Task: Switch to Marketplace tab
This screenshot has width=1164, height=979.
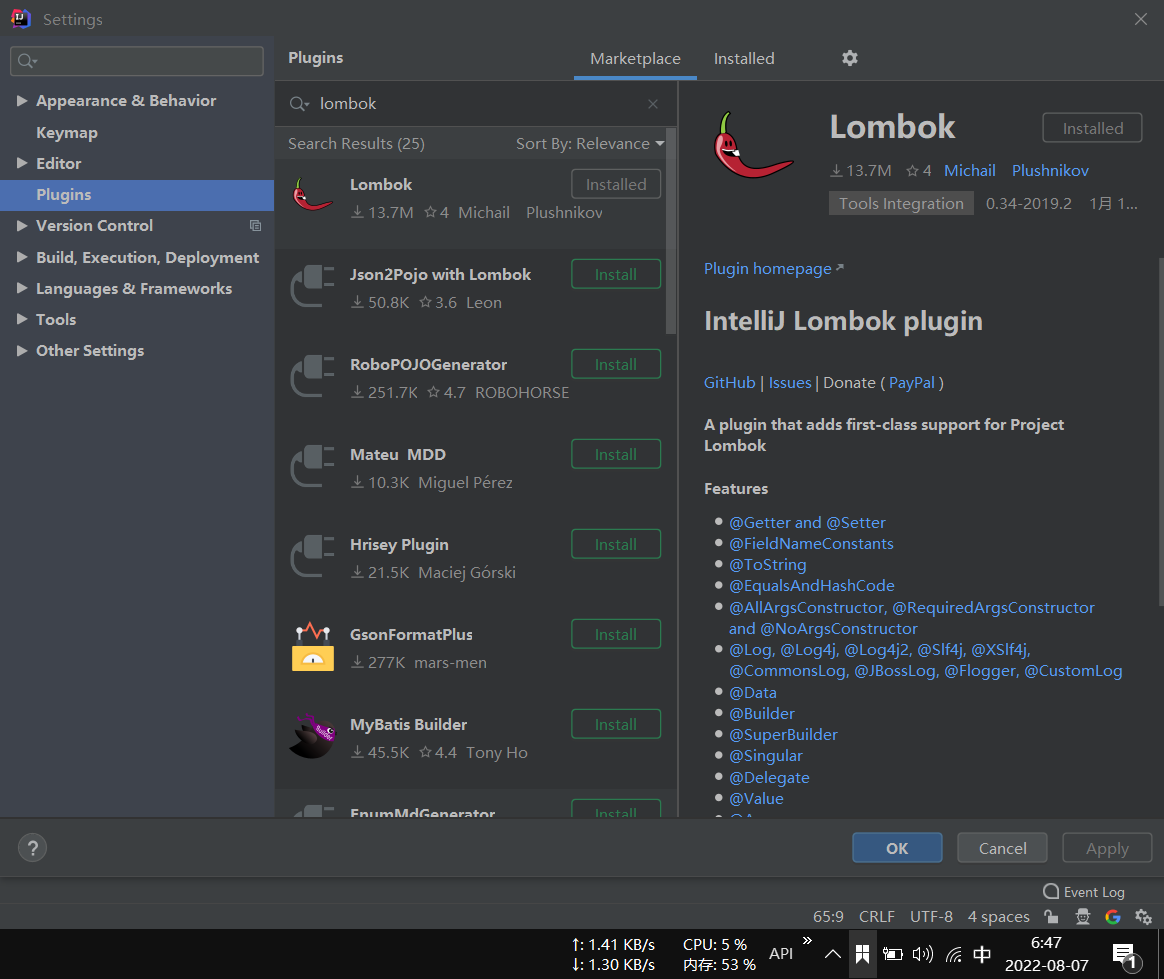Action: click(x=635, y=59)
